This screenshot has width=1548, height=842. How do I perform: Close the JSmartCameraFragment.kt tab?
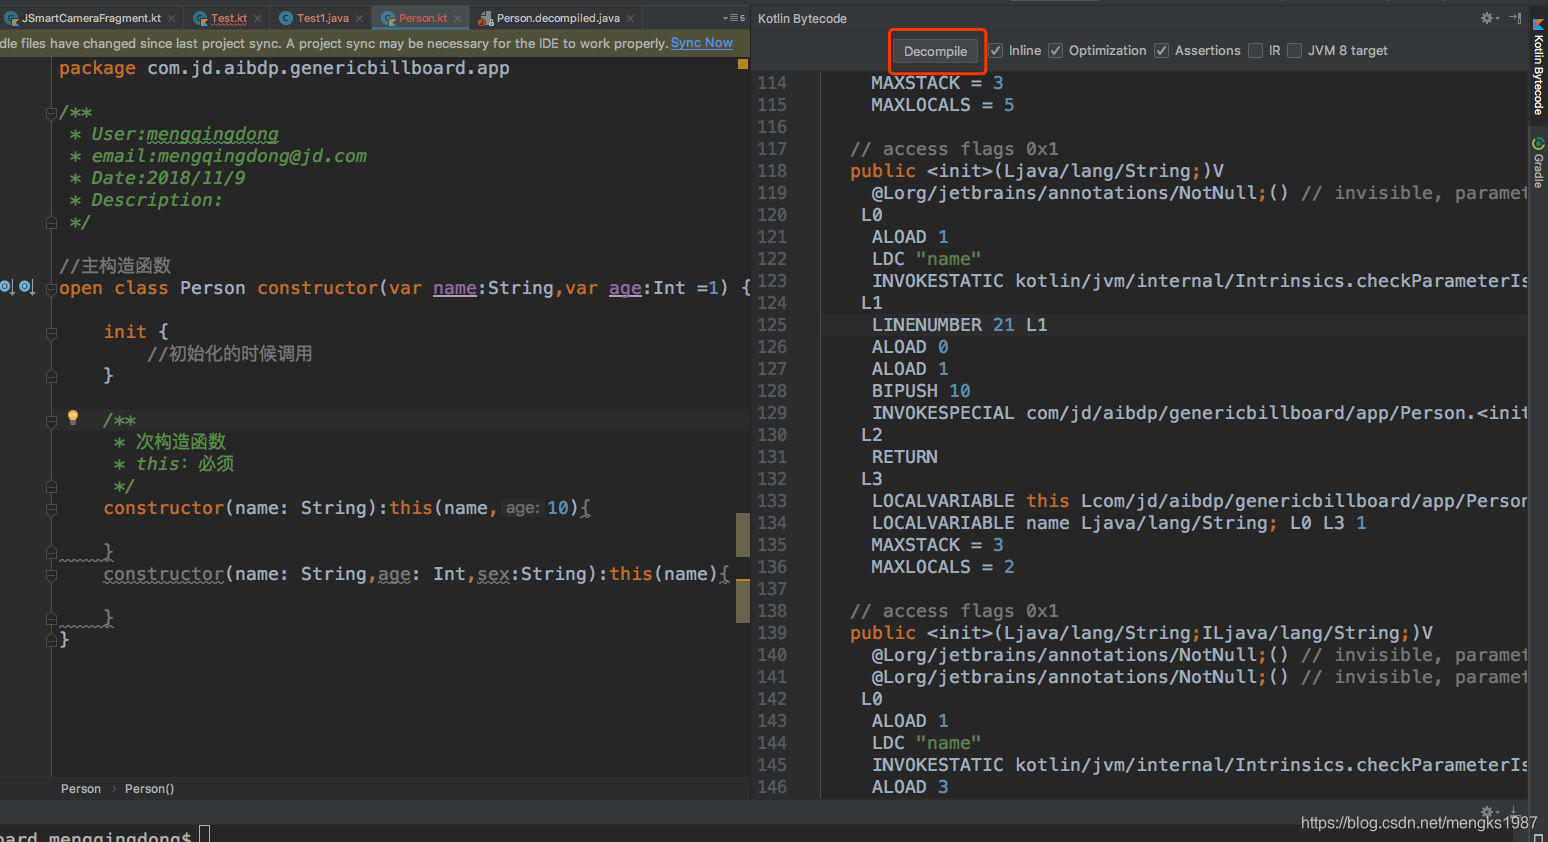[172, 19]
